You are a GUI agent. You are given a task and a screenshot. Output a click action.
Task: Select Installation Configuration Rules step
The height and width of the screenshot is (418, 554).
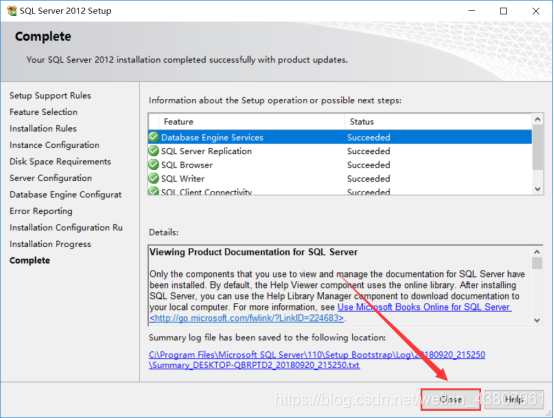point(66,228)
